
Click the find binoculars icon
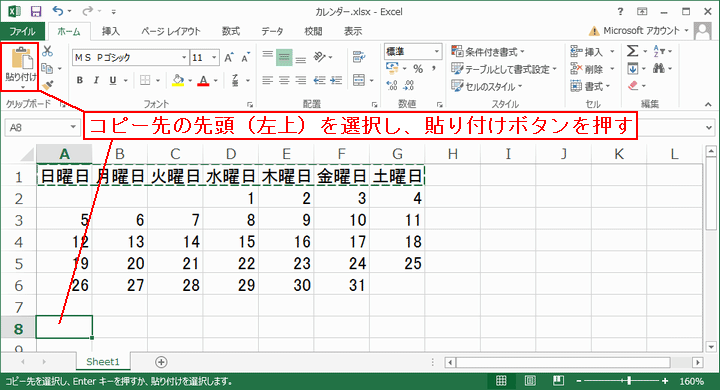coord(659,68)
